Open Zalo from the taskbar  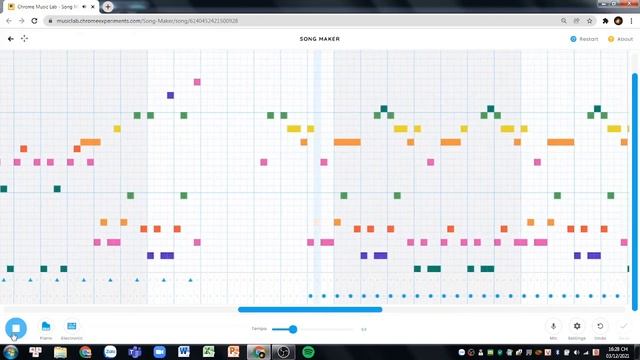point(110,352)
